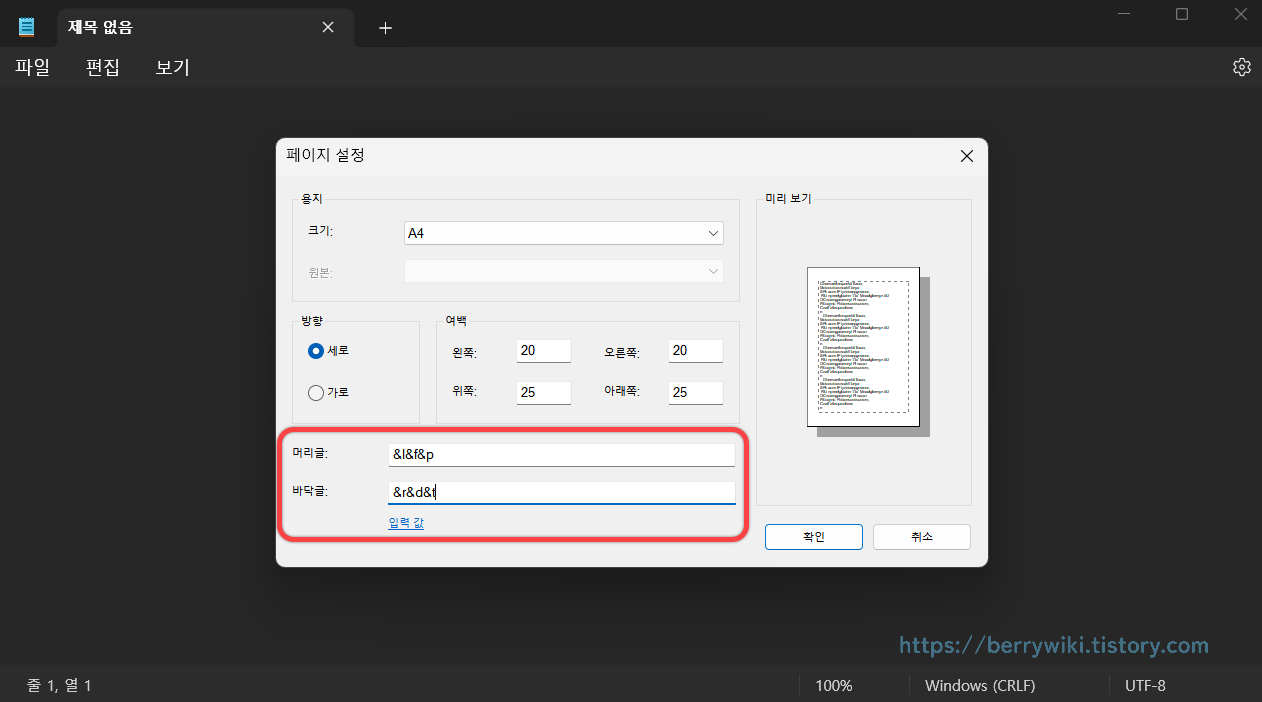Confirm page setup with 확인 button
The height and width of the screenshot is (702, 1262).
tap(813, 536)
